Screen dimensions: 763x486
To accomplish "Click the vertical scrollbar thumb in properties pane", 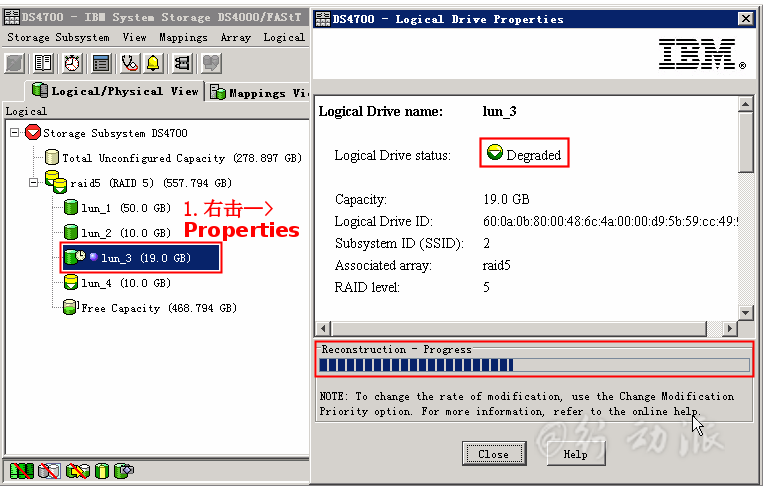I will pyautogui.click(x=745, y=142).
